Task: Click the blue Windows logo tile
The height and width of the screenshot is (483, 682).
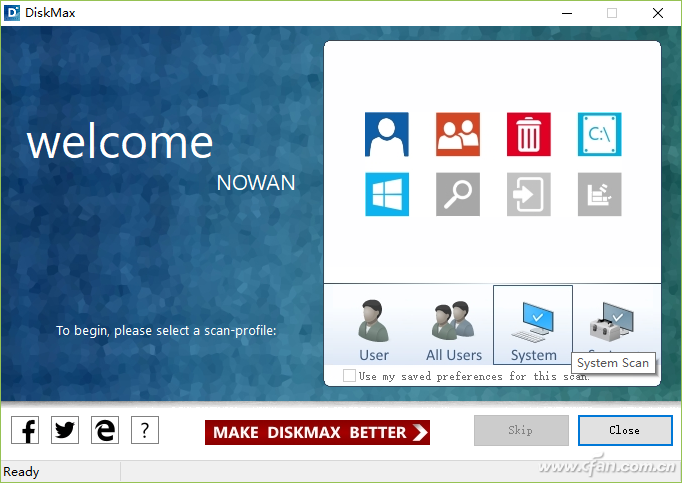Action: (x=387, y=194)
